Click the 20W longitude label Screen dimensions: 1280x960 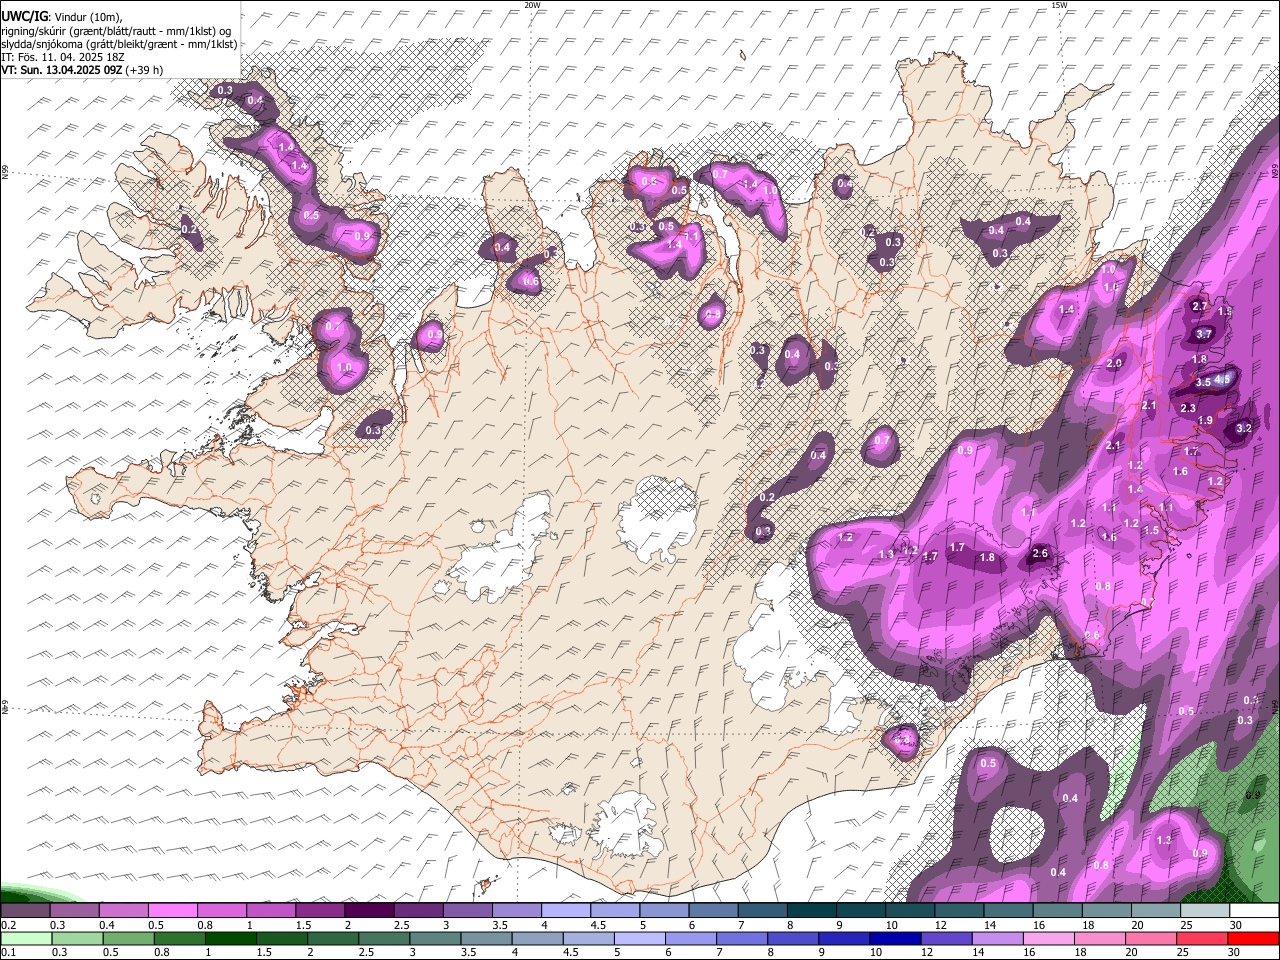[x=533, y=5]
